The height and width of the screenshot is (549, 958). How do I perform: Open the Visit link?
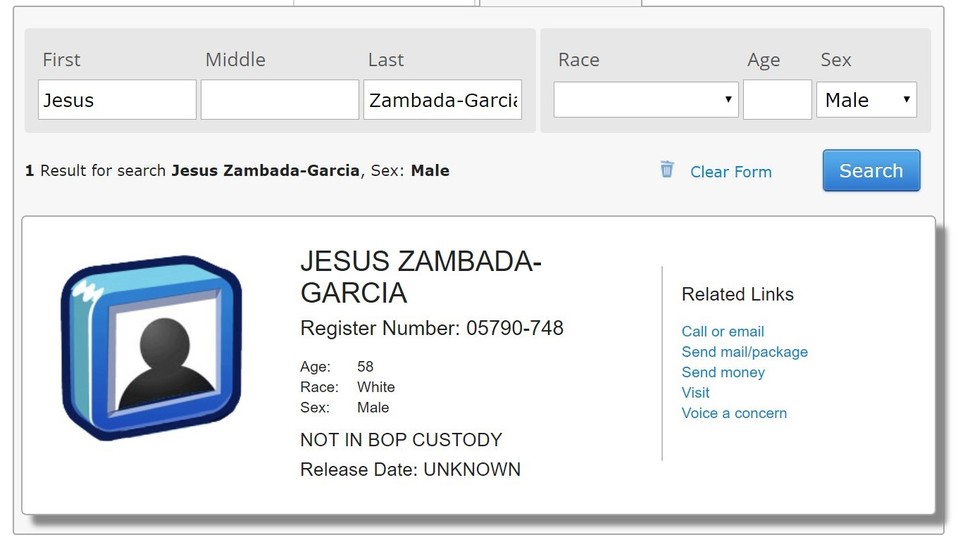(695, 393)
